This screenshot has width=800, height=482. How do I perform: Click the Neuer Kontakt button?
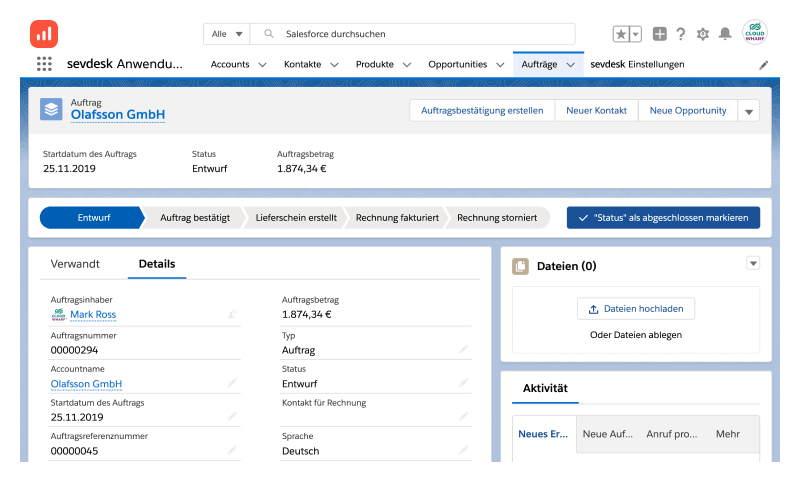click(596, 111)
